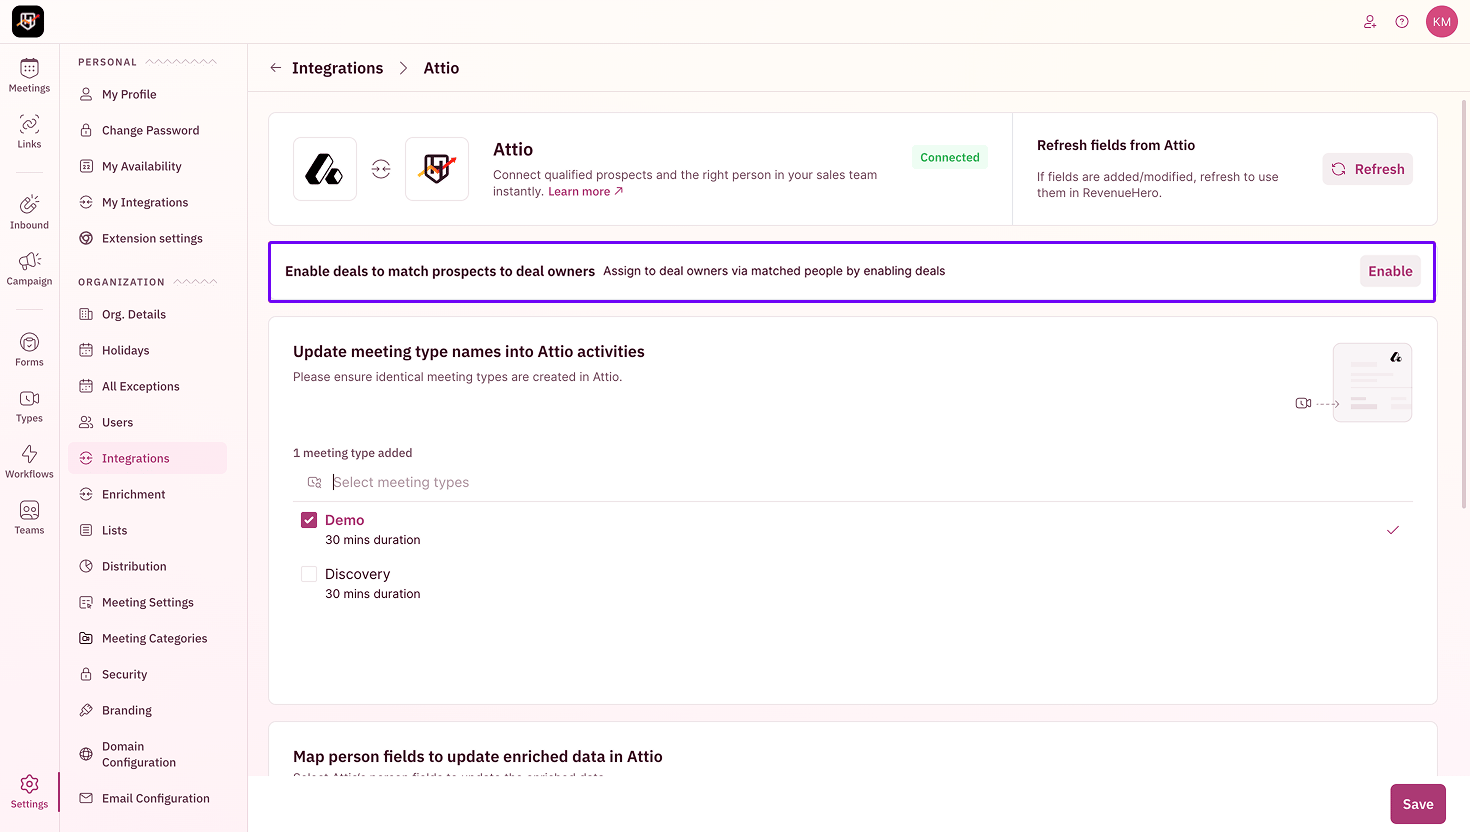Open Lists page in sidebar

[x=148, y=530]
